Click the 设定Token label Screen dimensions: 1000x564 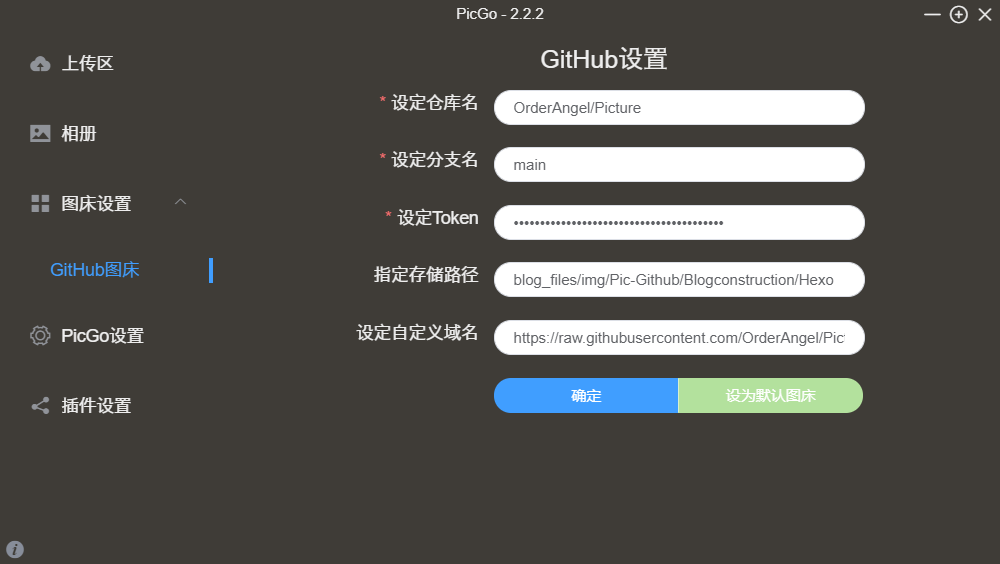pyautogui.click(x=438, y=218)
